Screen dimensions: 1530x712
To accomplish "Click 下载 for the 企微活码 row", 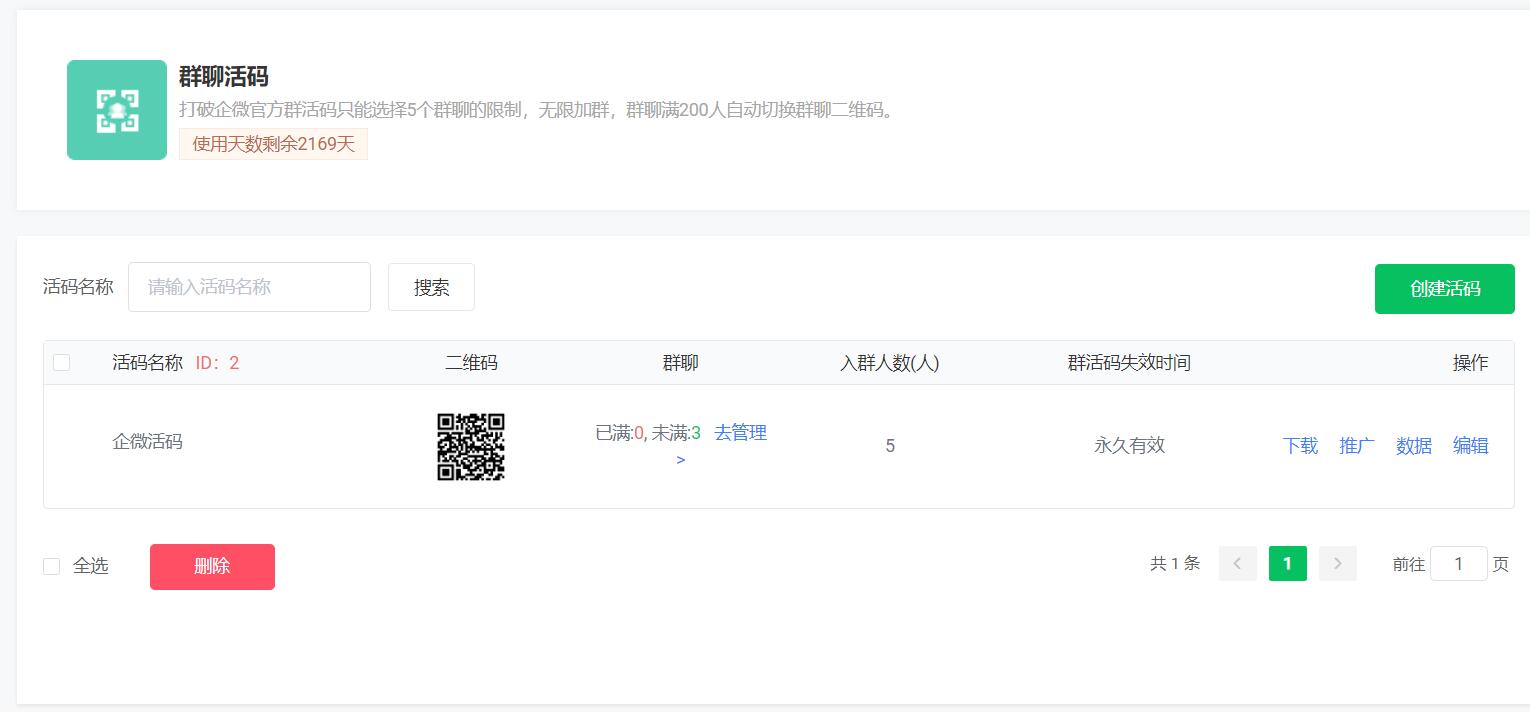I will (1300, 446).
